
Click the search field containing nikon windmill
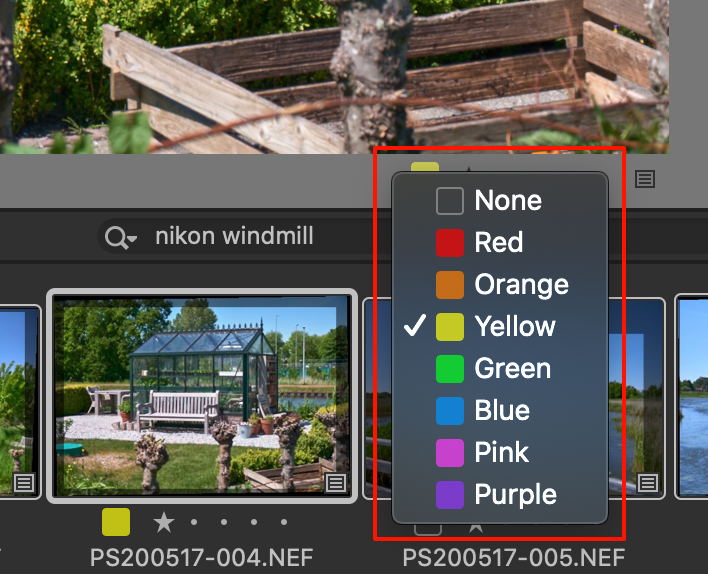click(x=244, y=236)
